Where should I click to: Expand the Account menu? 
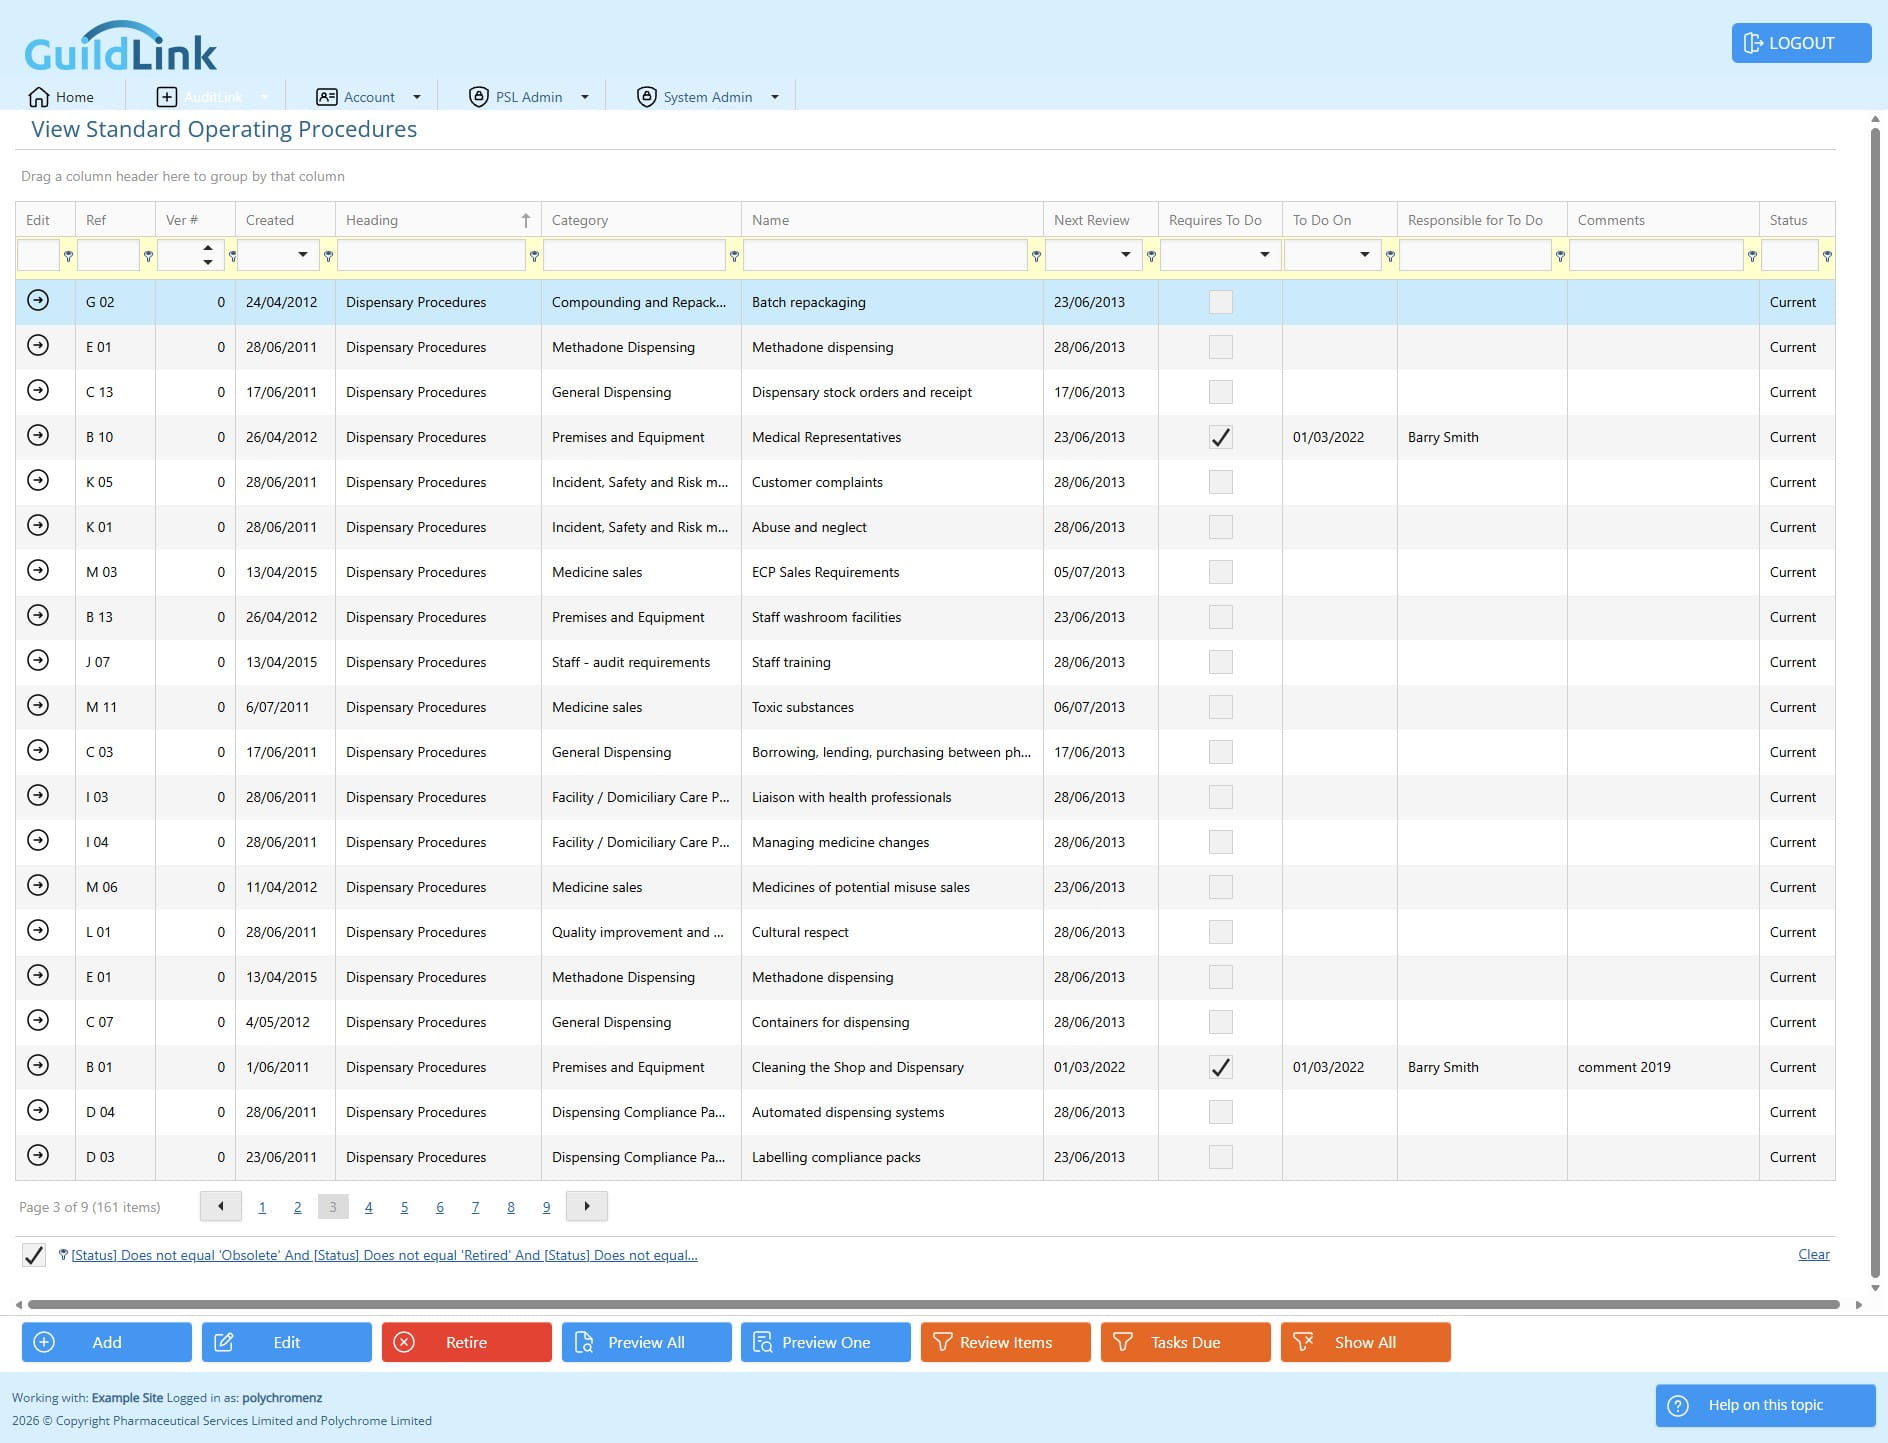(x=368, y=97)
